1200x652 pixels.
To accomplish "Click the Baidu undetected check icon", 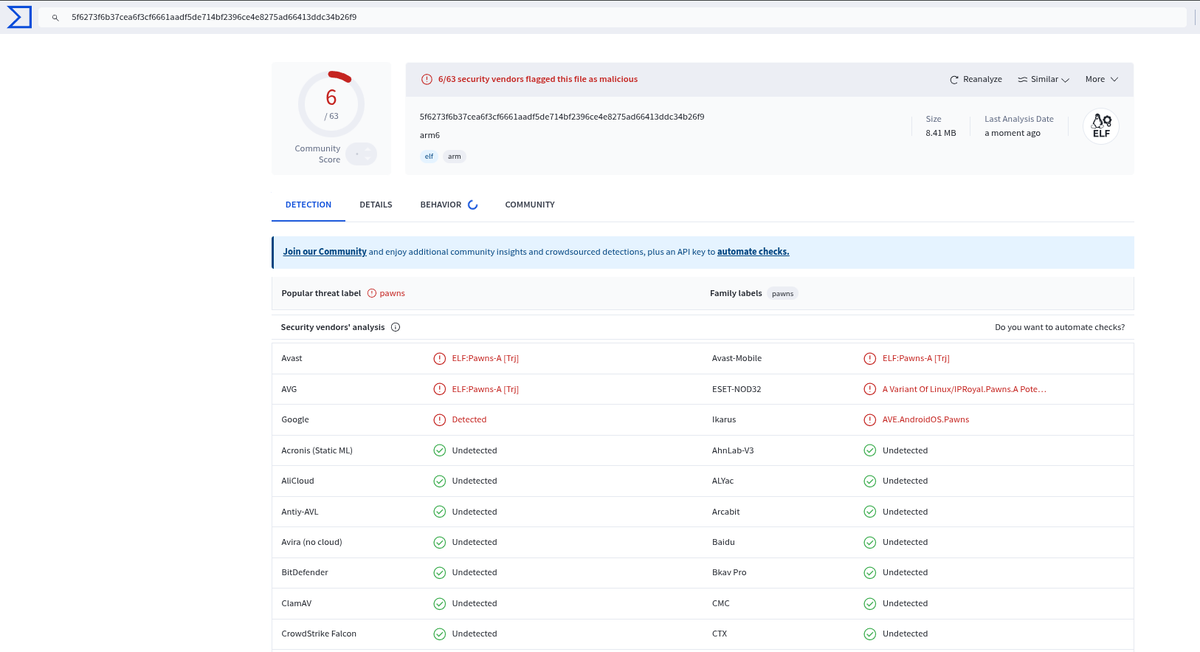I will [870, 542].
